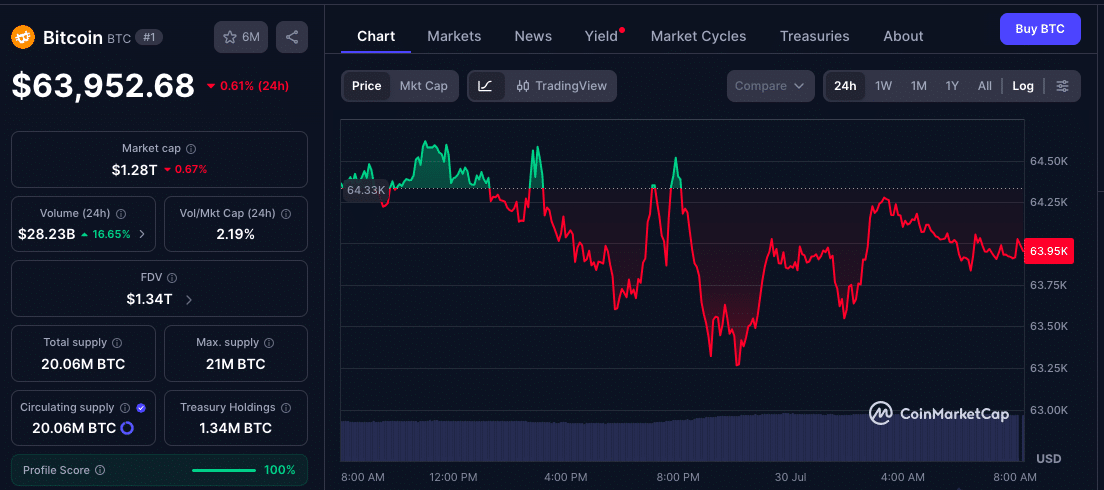This screenshot has width=1104, height=490.
Task: Expand FDV details chevron
Action: pyautogui.click(x=189, y=299)
